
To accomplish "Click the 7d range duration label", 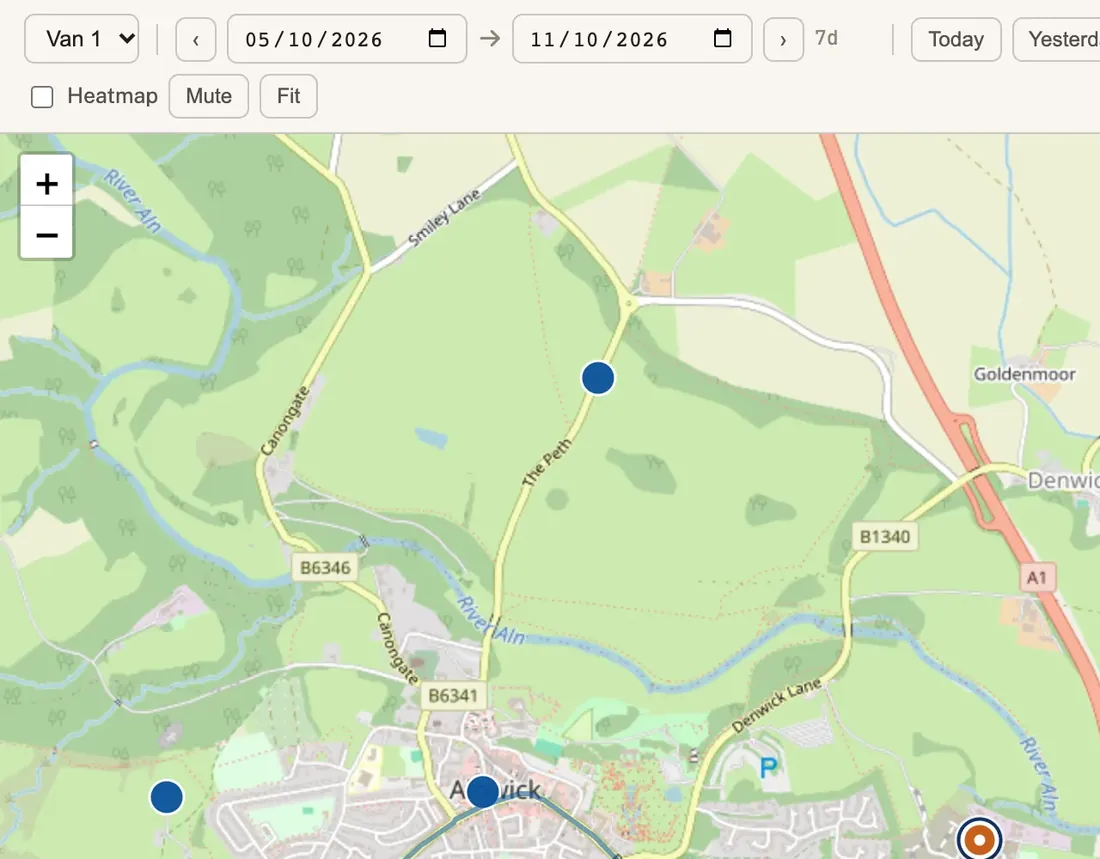I will [x=826, y=37].
